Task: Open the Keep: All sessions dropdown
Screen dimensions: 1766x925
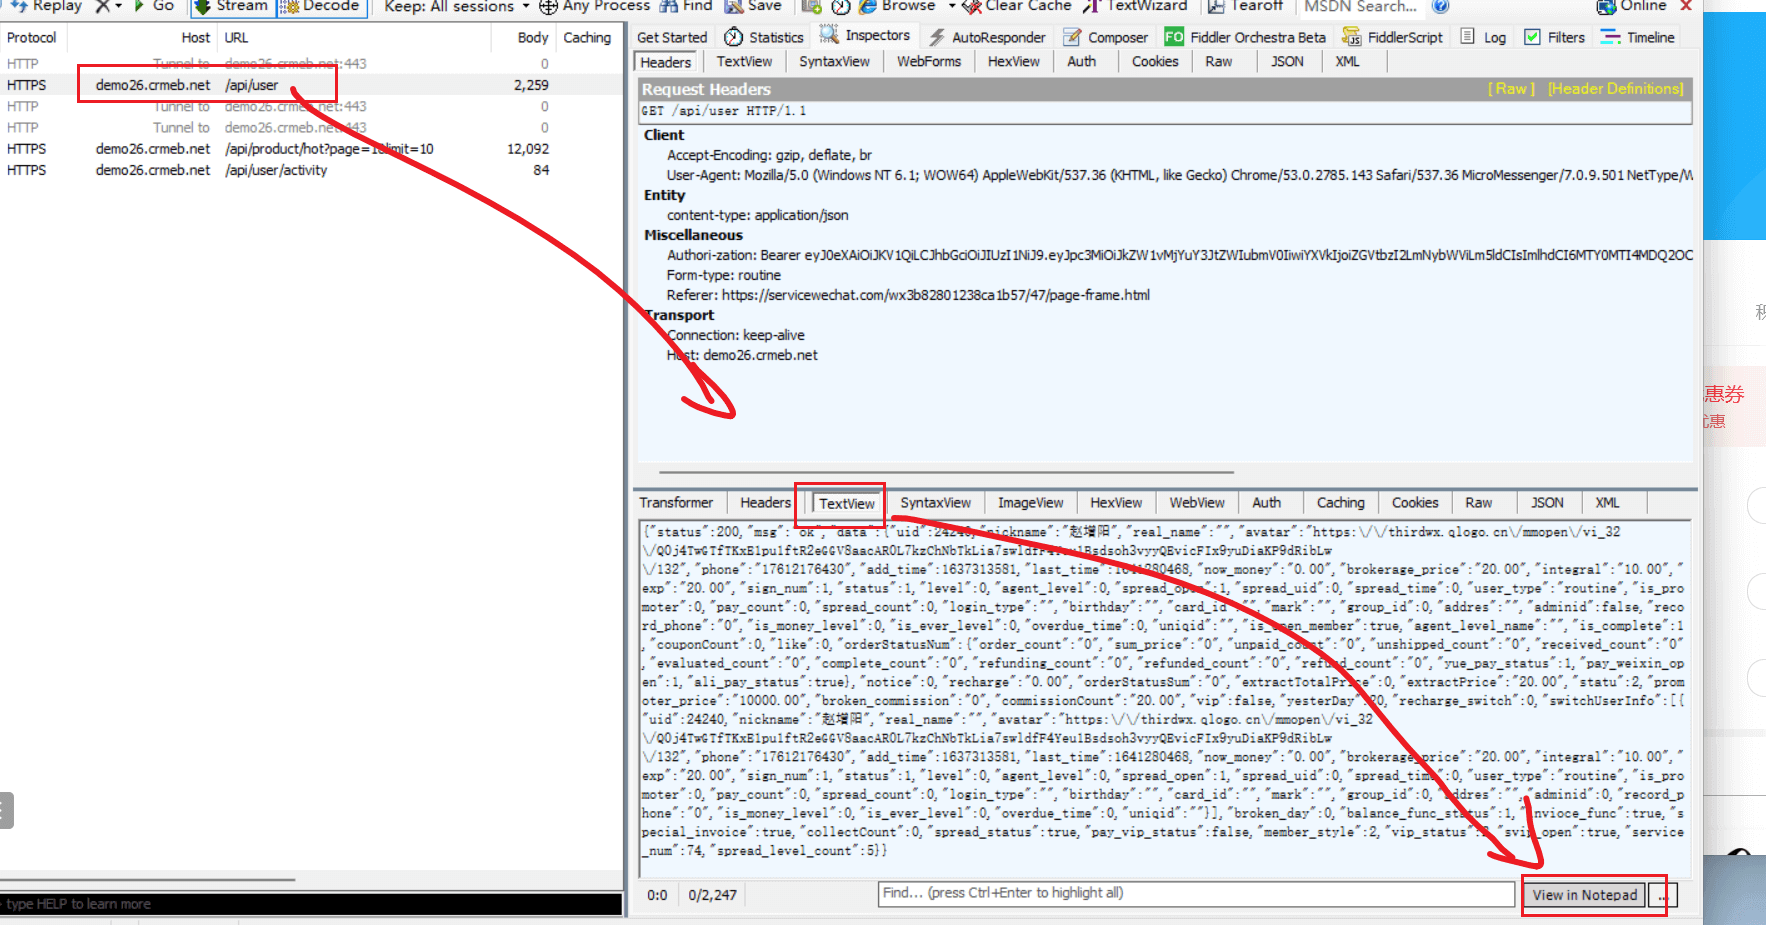Action: pos(457,7)
